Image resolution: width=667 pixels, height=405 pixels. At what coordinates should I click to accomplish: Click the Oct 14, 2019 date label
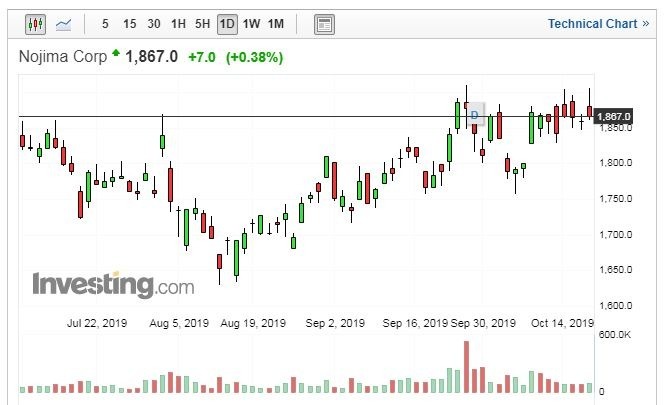(562, 323)
